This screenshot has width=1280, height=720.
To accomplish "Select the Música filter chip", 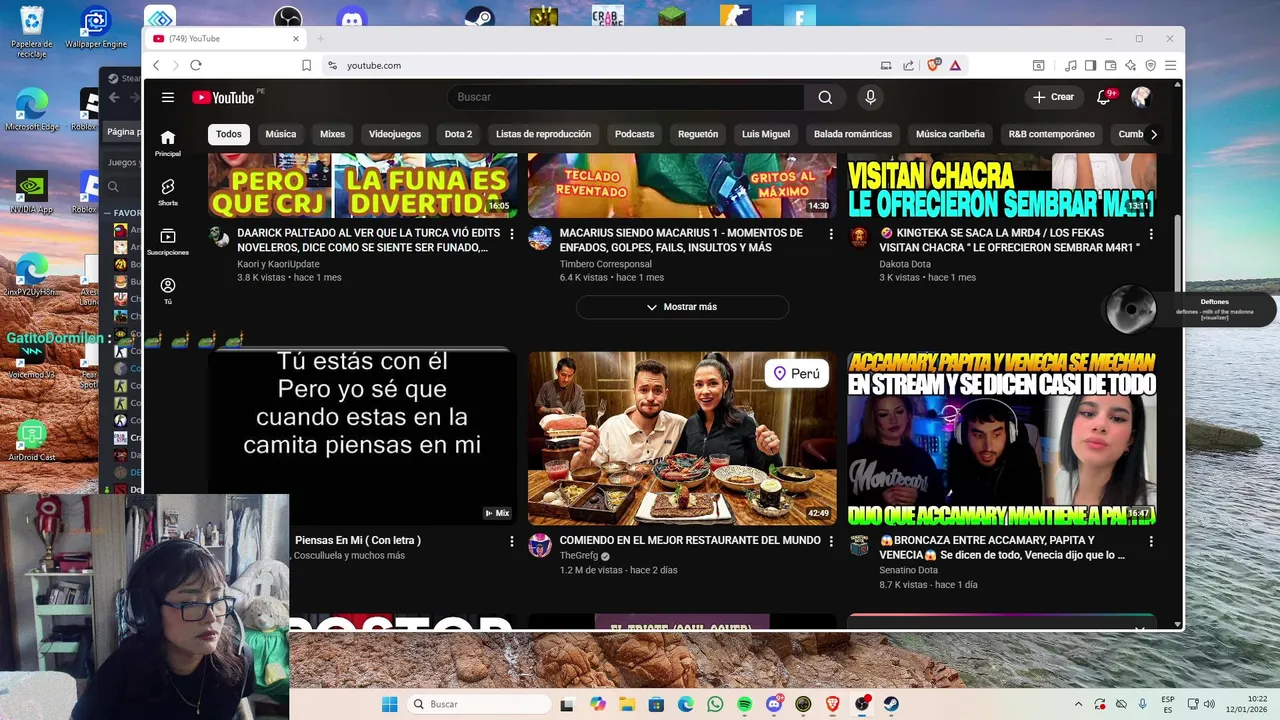I will coord(281,134).
